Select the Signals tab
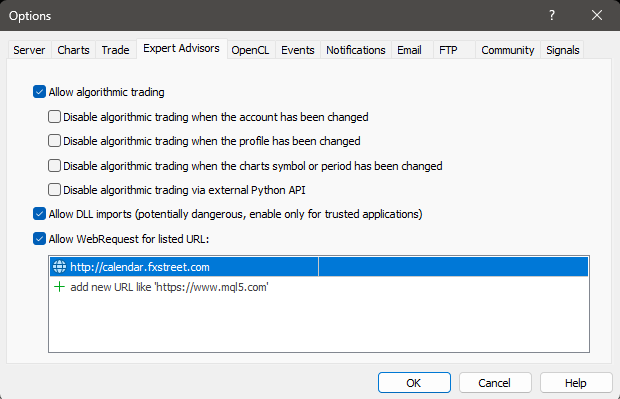The width and height of the screenshot is (620, 399). click(562, 50)
